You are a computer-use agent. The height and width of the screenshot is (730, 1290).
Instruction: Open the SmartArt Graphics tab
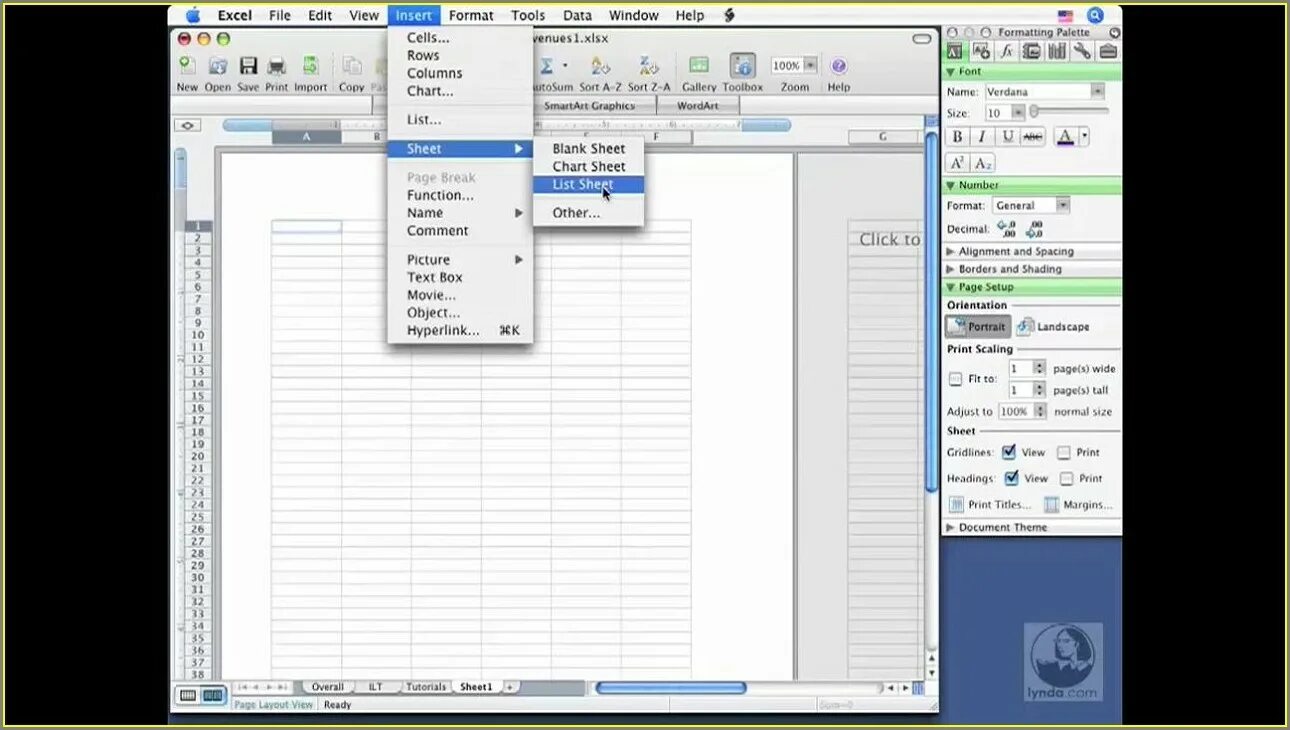(x=589, y=105)
